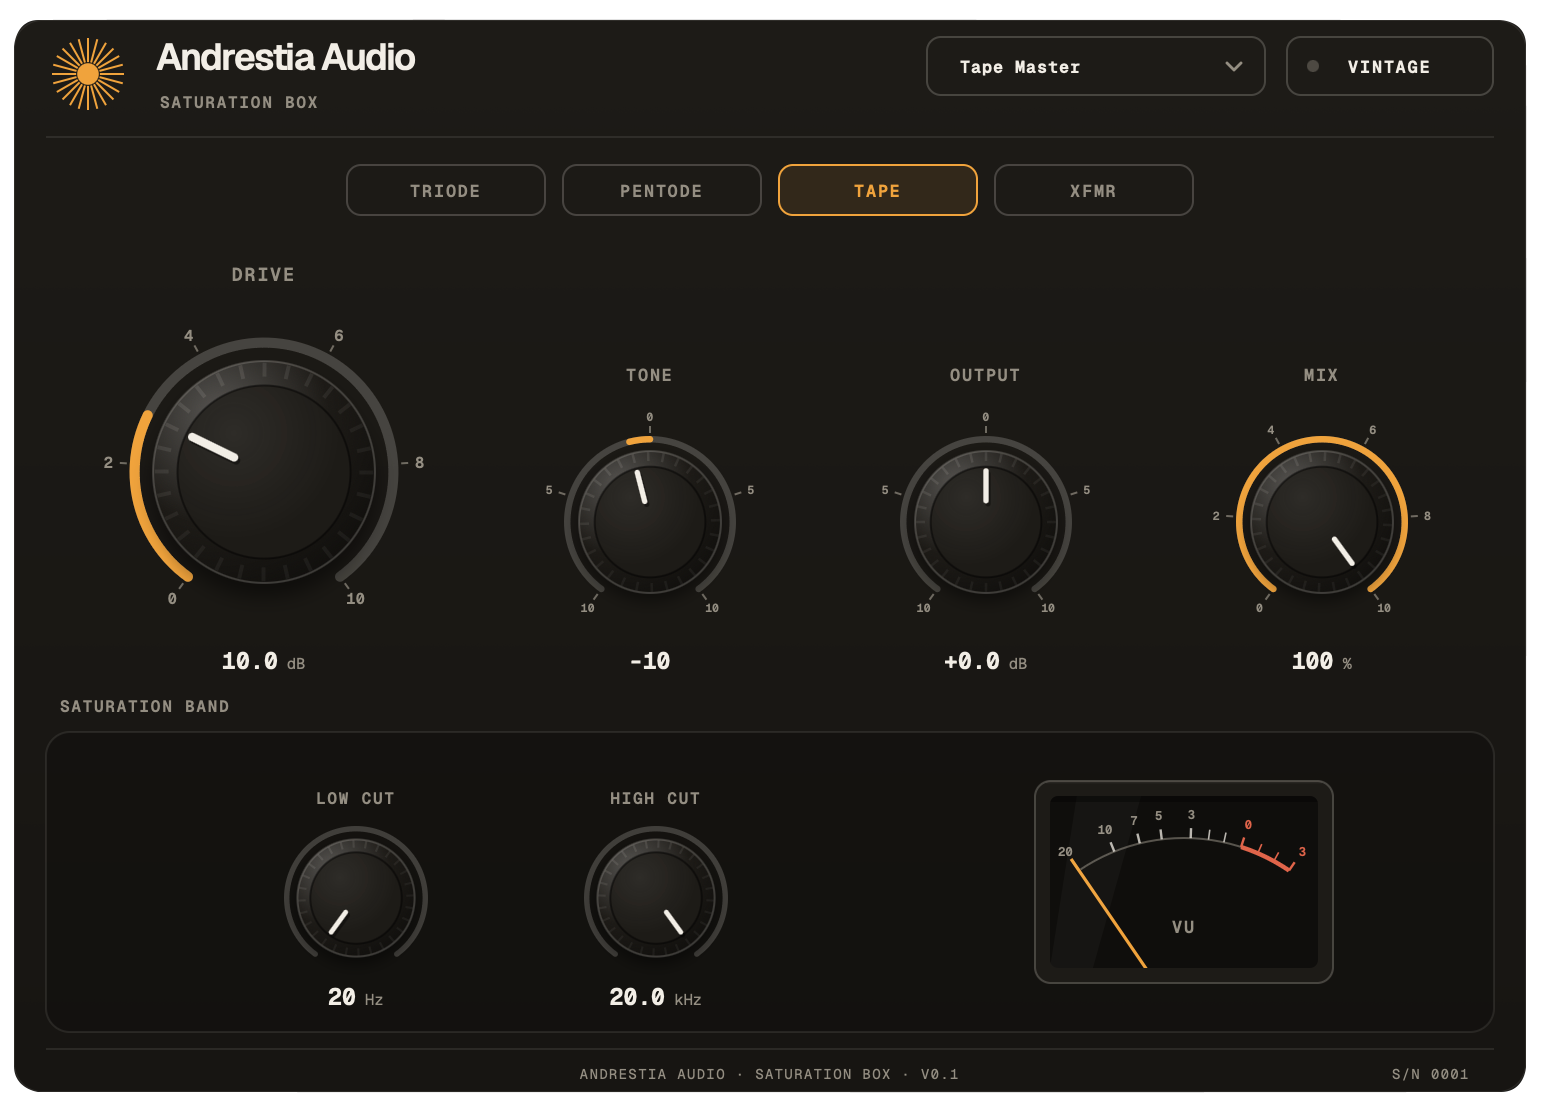Screen dimensions: 1550x1114
Task: Click the Andrestia Audio sunburst logo
Action: click(88, 74)
